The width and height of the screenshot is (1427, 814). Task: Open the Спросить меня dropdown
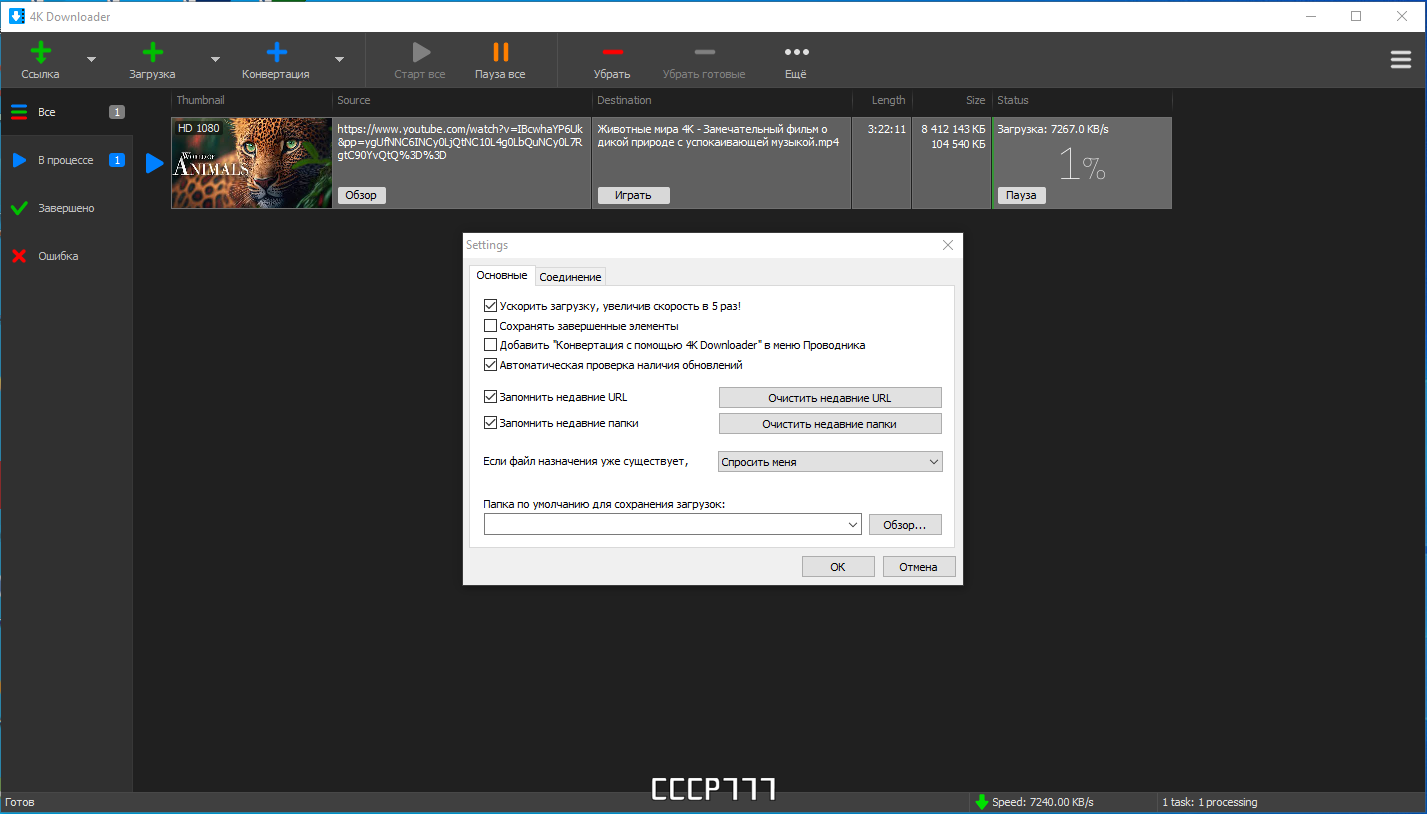point(830,462)
